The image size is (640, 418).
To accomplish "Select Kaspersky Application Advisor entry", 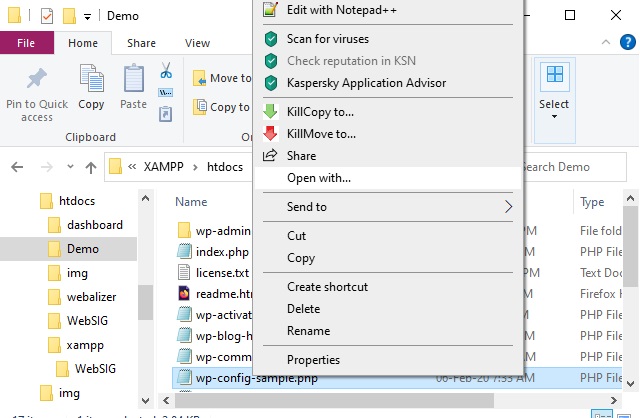I will 388,83.
